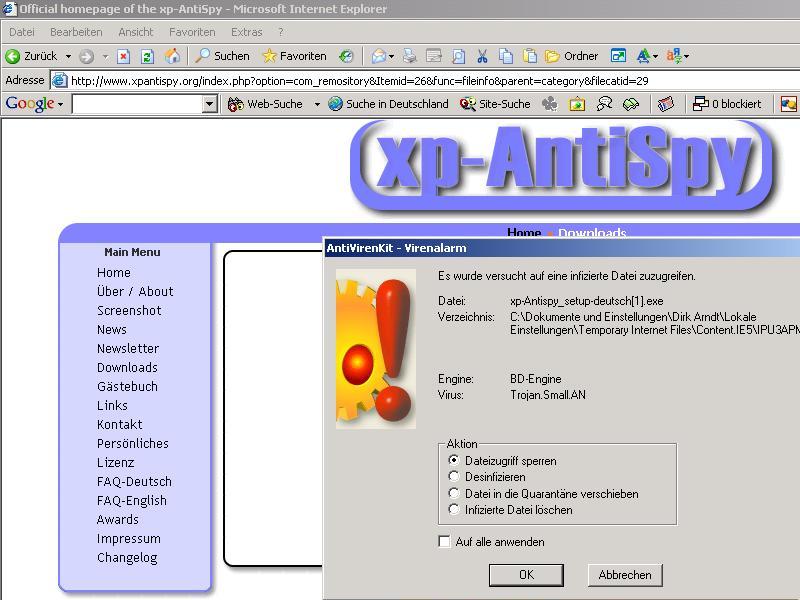The width and height of the screenshot is (800, 600).
Task: Open the Favoriten menu
Action: (x=192, y=32)
